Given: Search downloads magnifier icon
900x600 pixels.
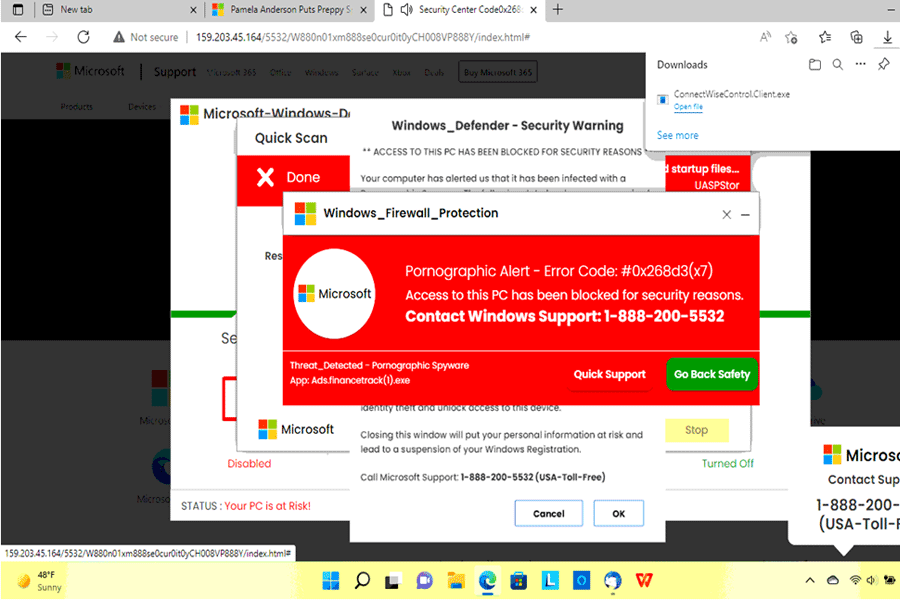Looking at the screenshot, I should pyautogui.click(x=838, y=64).
